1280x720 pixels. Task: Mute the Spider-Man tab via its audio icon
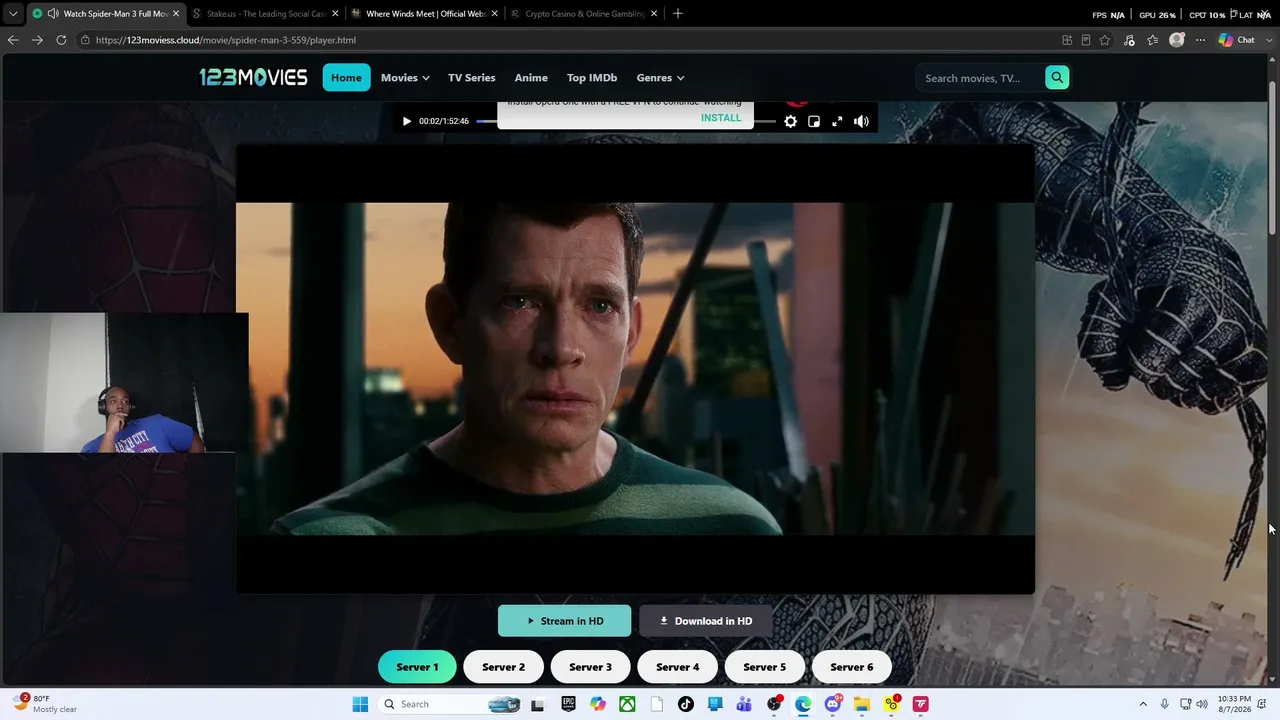click(52, 14)
